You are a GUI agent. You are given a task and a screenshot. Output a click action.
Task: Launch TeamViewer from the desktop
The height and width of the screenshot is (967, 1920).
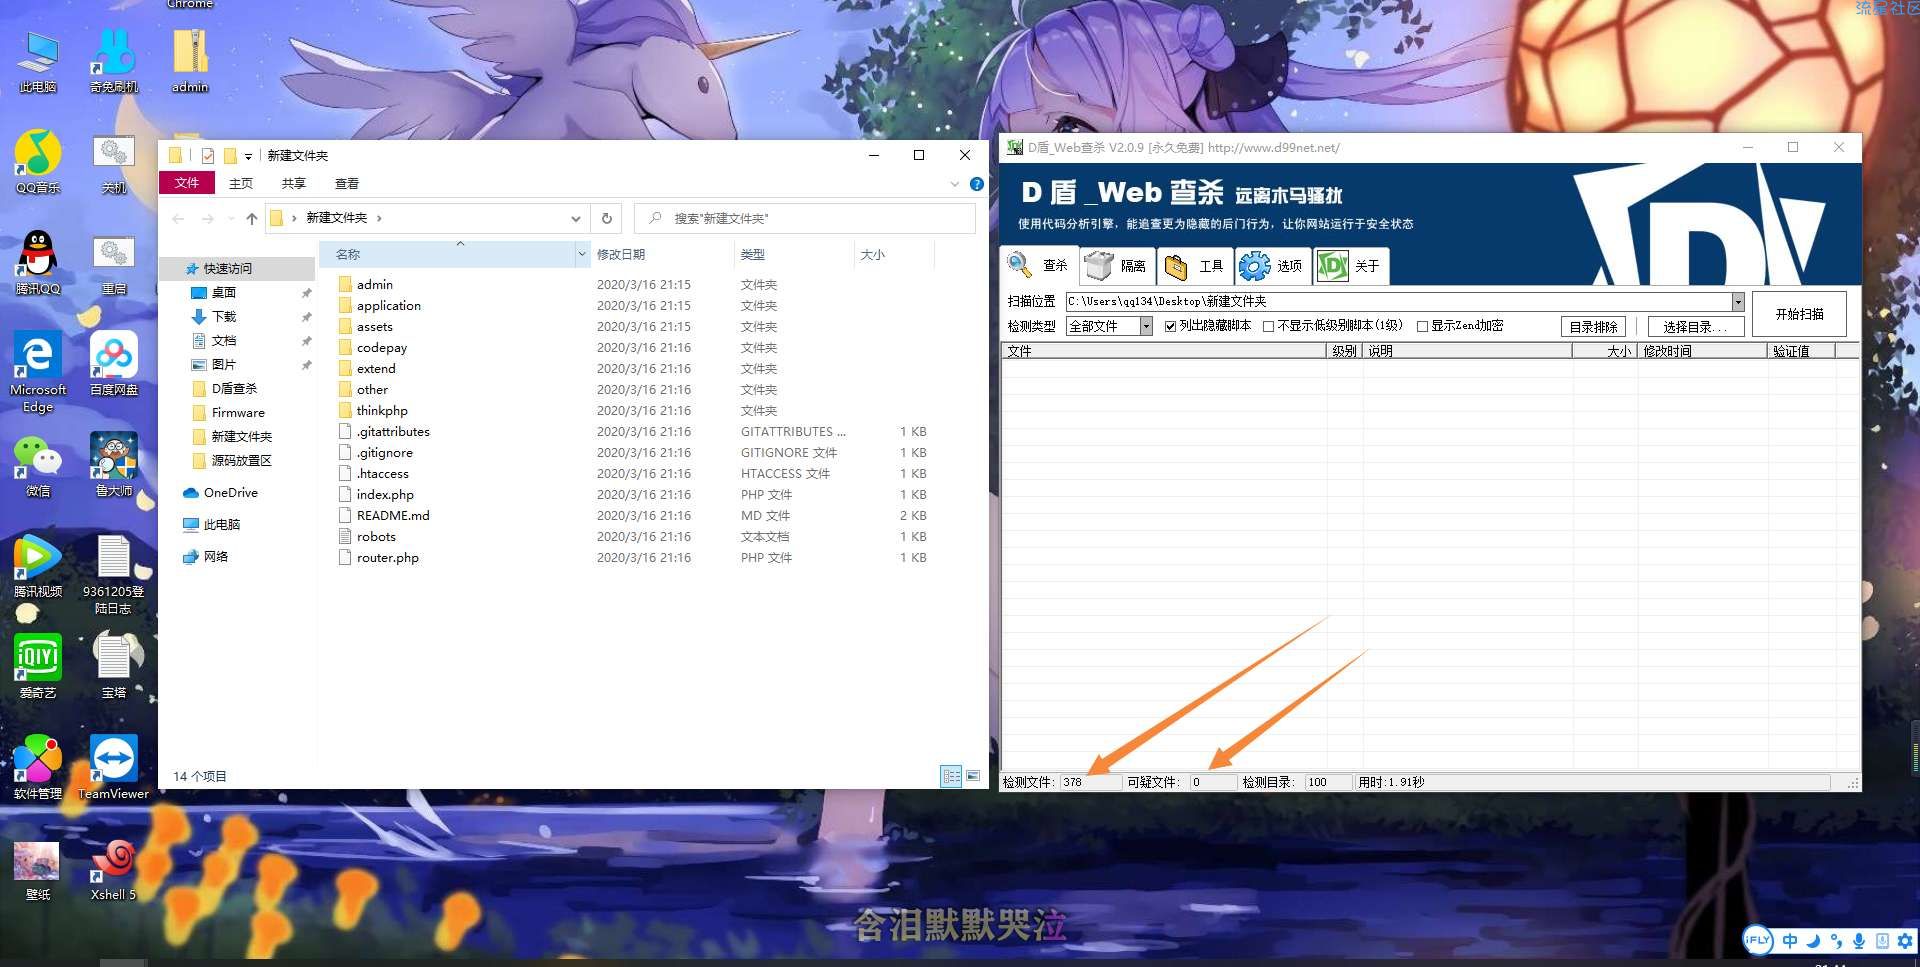click(114, 768)
